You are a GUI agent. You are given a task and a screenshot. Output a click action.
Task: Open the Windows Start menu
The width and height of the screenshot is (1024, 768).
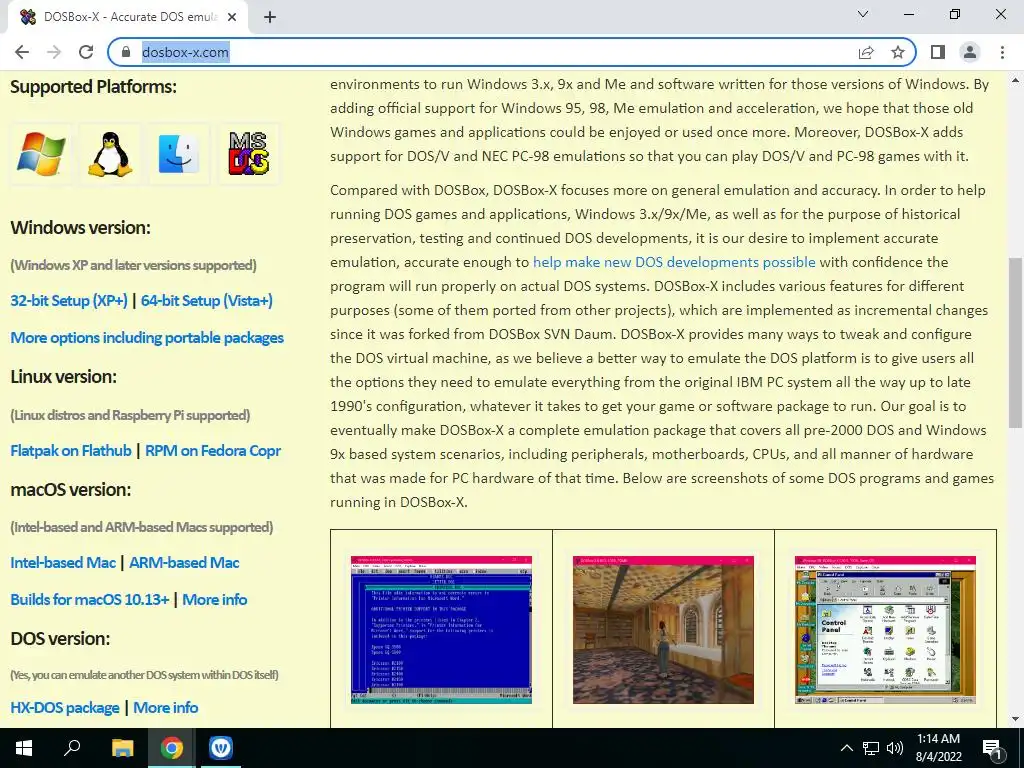point(24,748)
